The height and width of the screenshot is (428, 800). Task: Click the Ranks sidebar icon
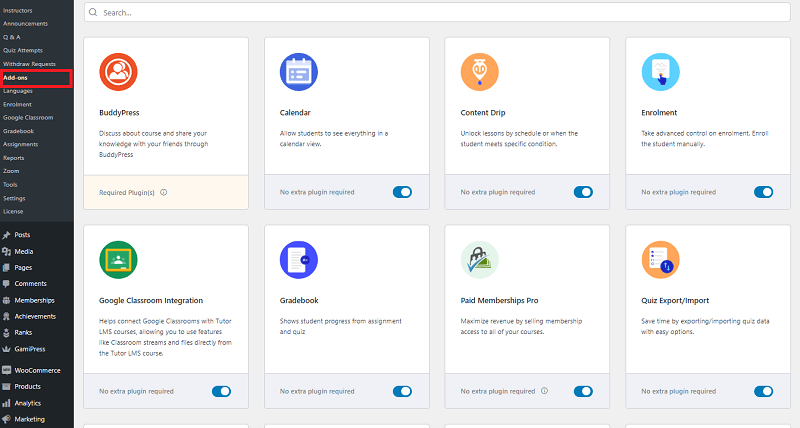tap(6, 333)
